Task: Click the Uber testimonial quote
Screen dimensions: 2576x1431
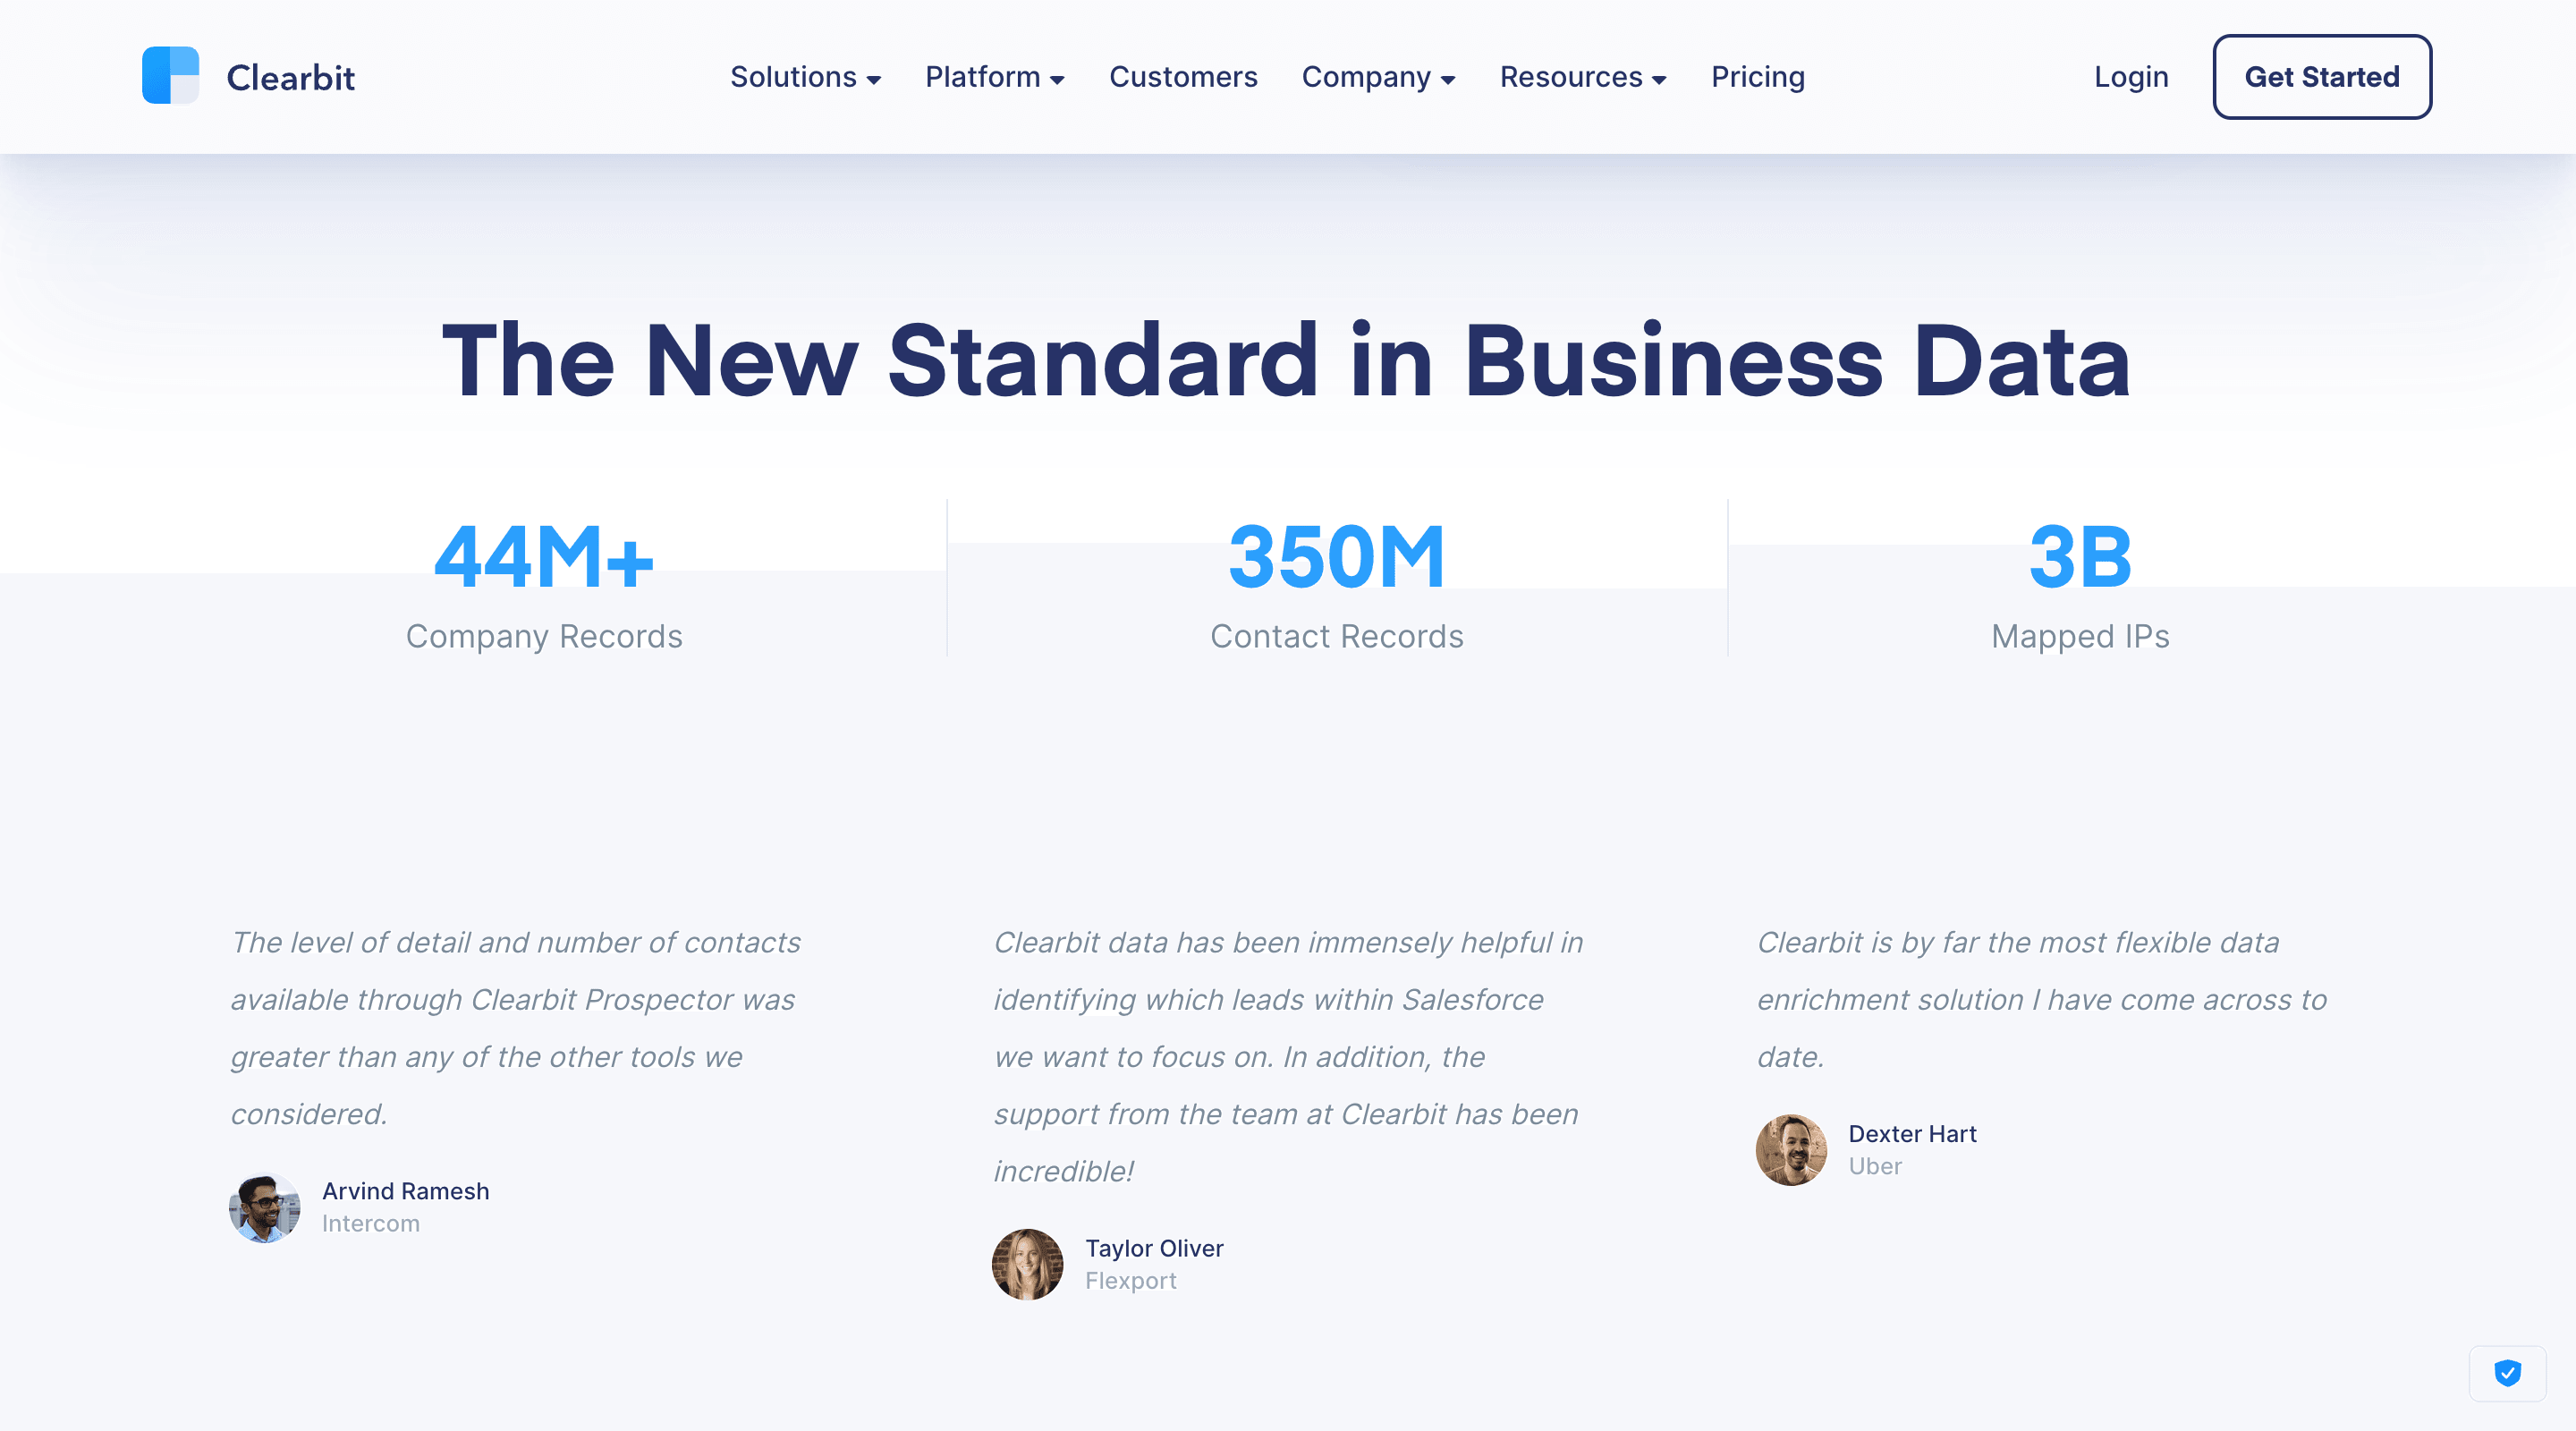Action: (x=2043, y=1000)
